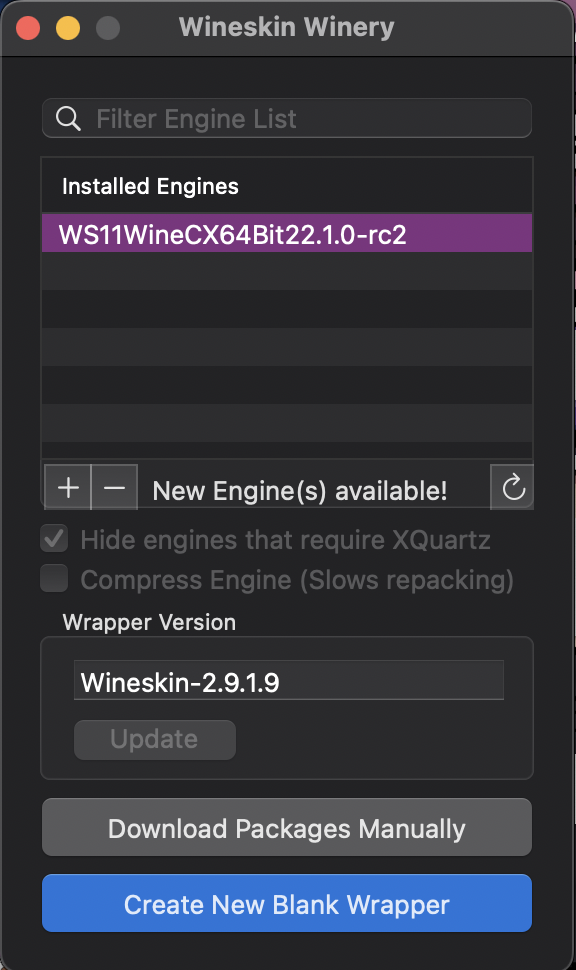Open Download Packages Manually
The height and width of the screenshot is (970, 576).
point(287,828)
